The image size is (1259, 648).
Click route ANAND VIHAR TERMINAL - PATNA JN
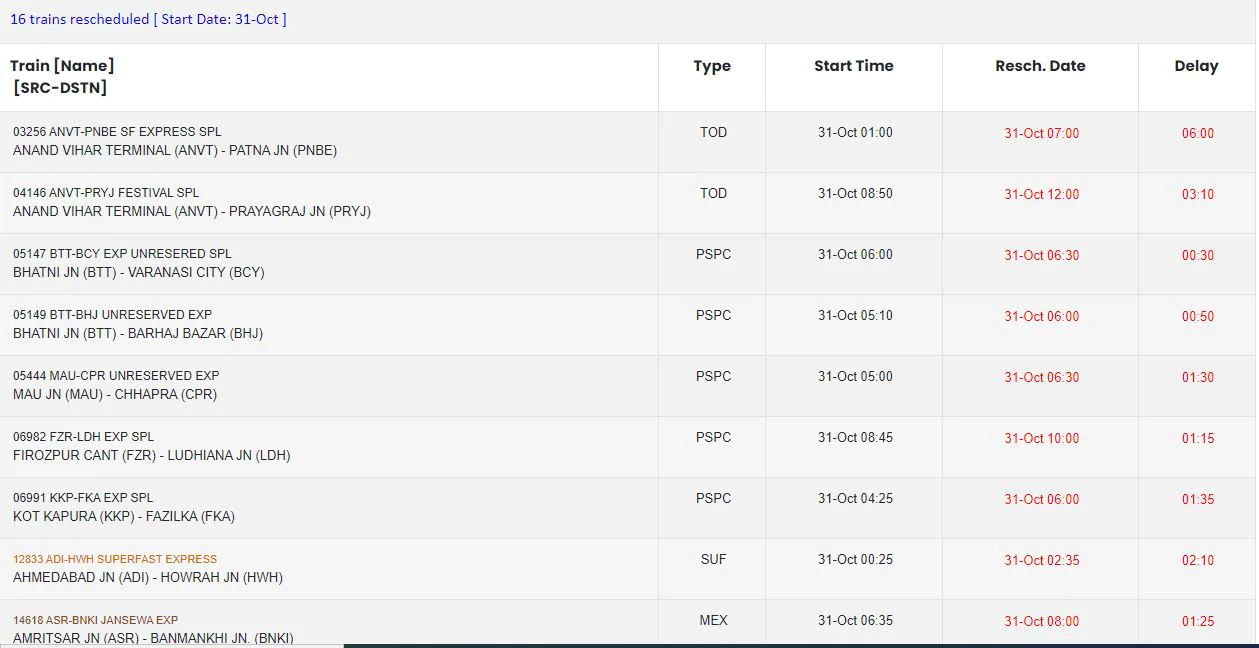(x=175, y=151)
